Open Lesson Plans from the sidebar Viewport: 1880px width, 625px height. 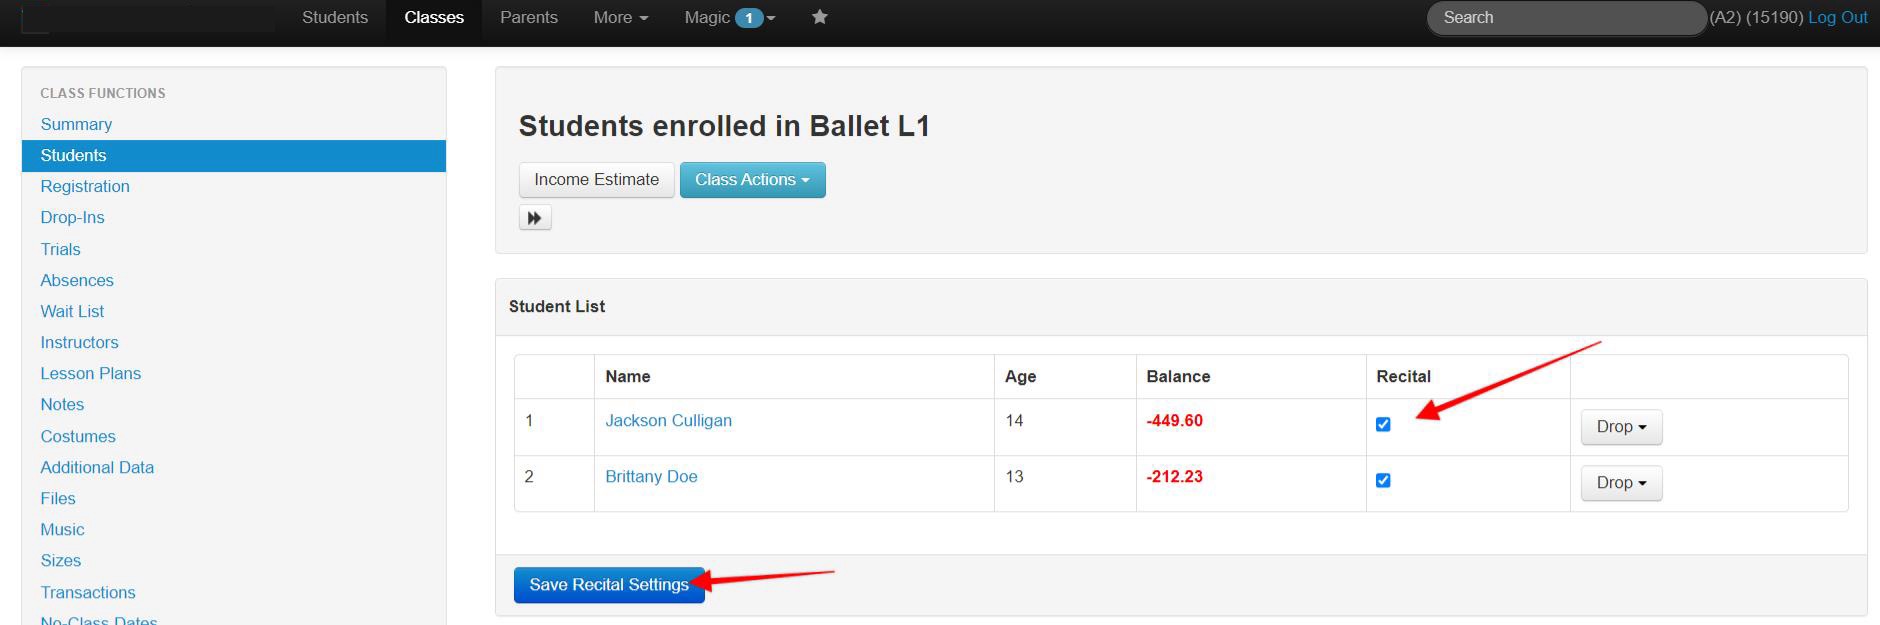pos(90,373)
